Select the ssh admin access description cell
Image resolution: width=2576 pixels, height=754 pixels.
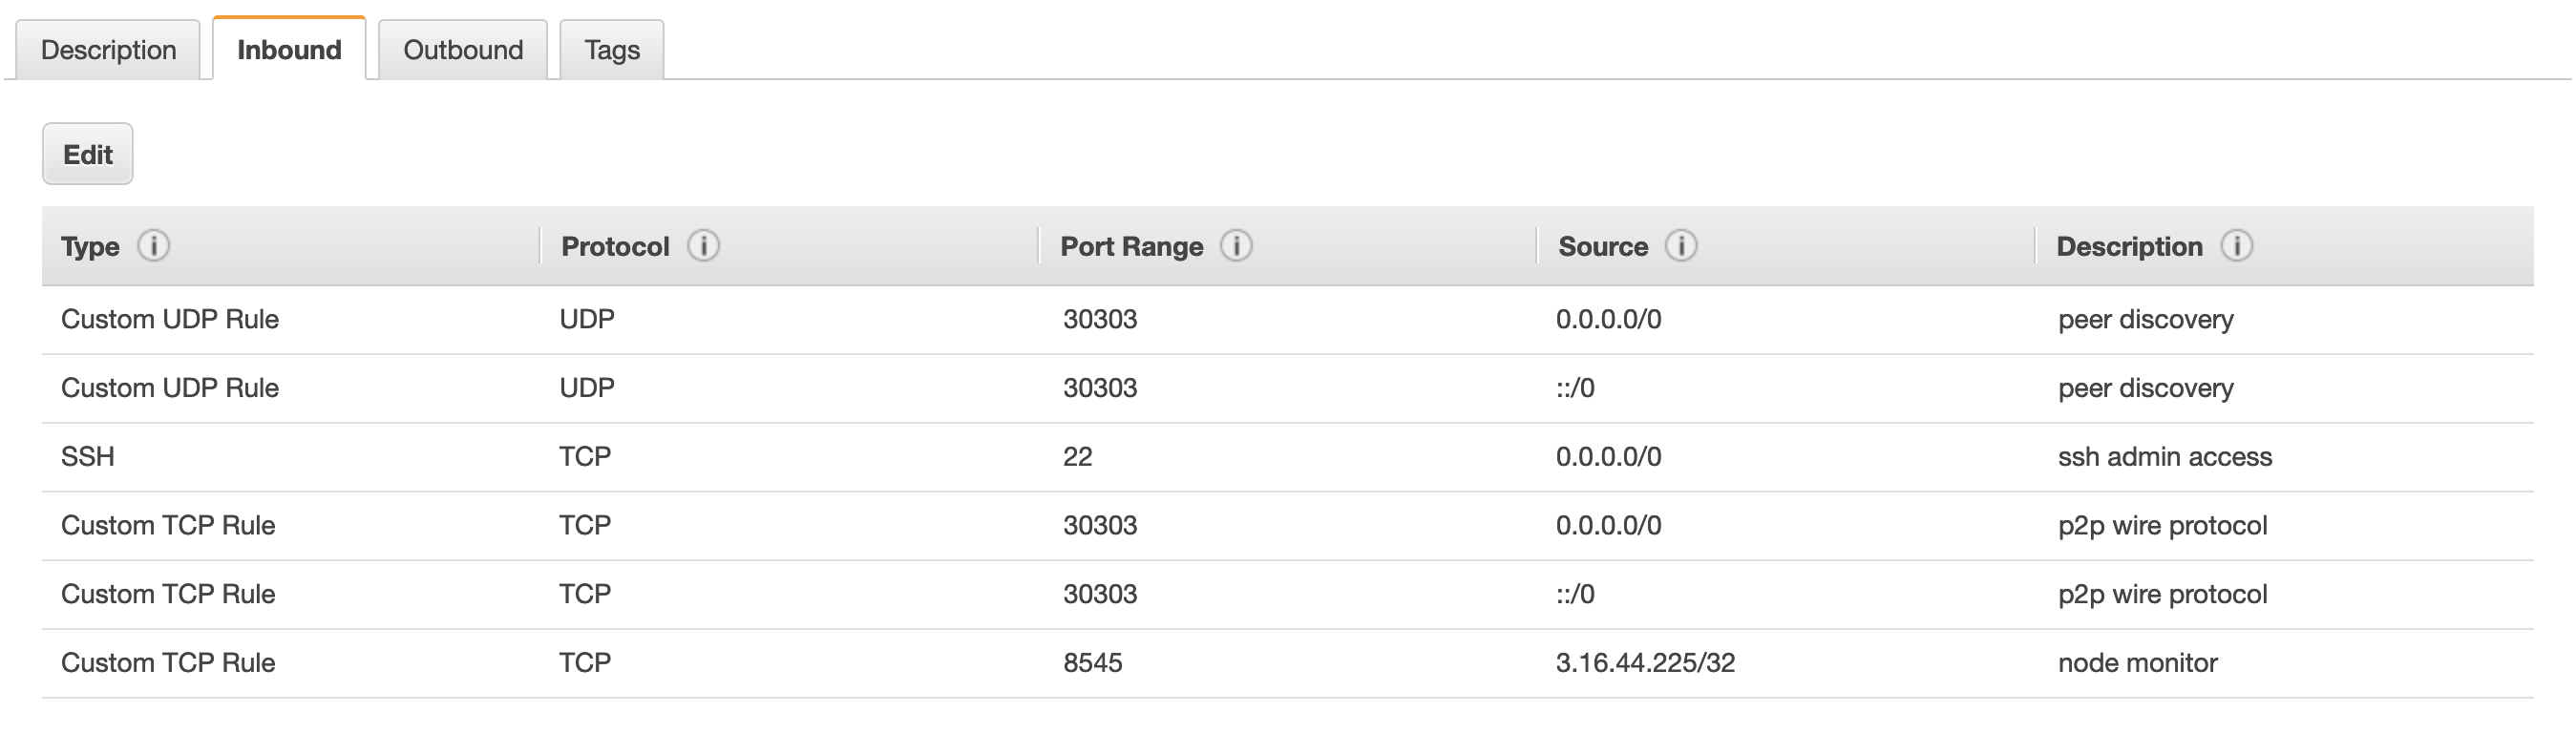[x=2163, y=456]
